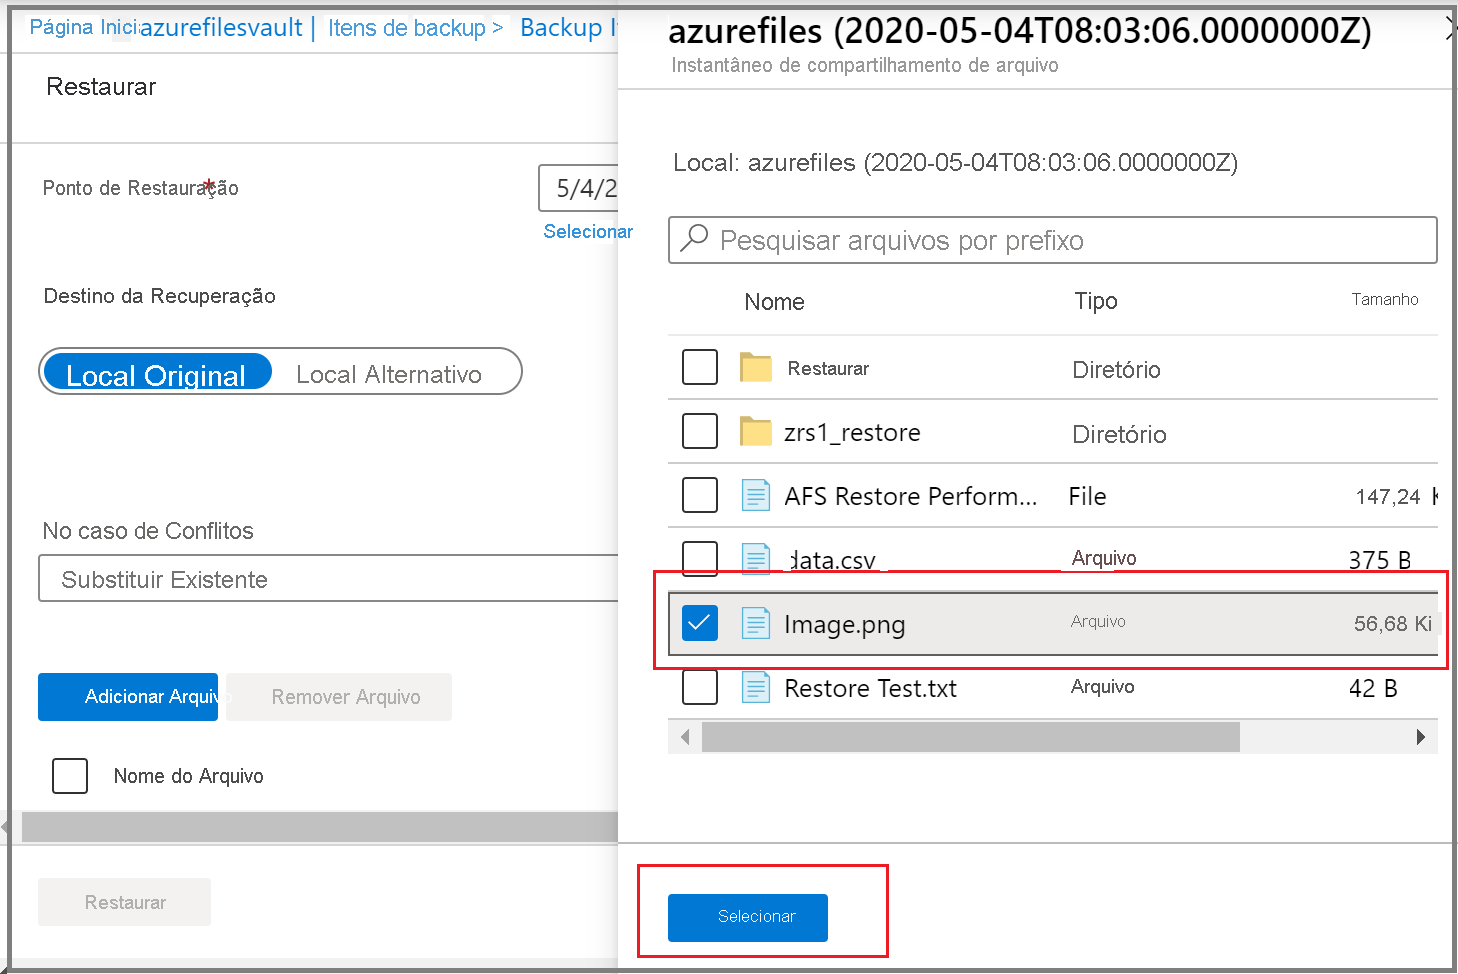Image resolution: width=1458 pixels, height=974 pixels.
Task: Check the AFS Restore Perform file checkbox
Action: pyautogui.click(x=700, y=494)
